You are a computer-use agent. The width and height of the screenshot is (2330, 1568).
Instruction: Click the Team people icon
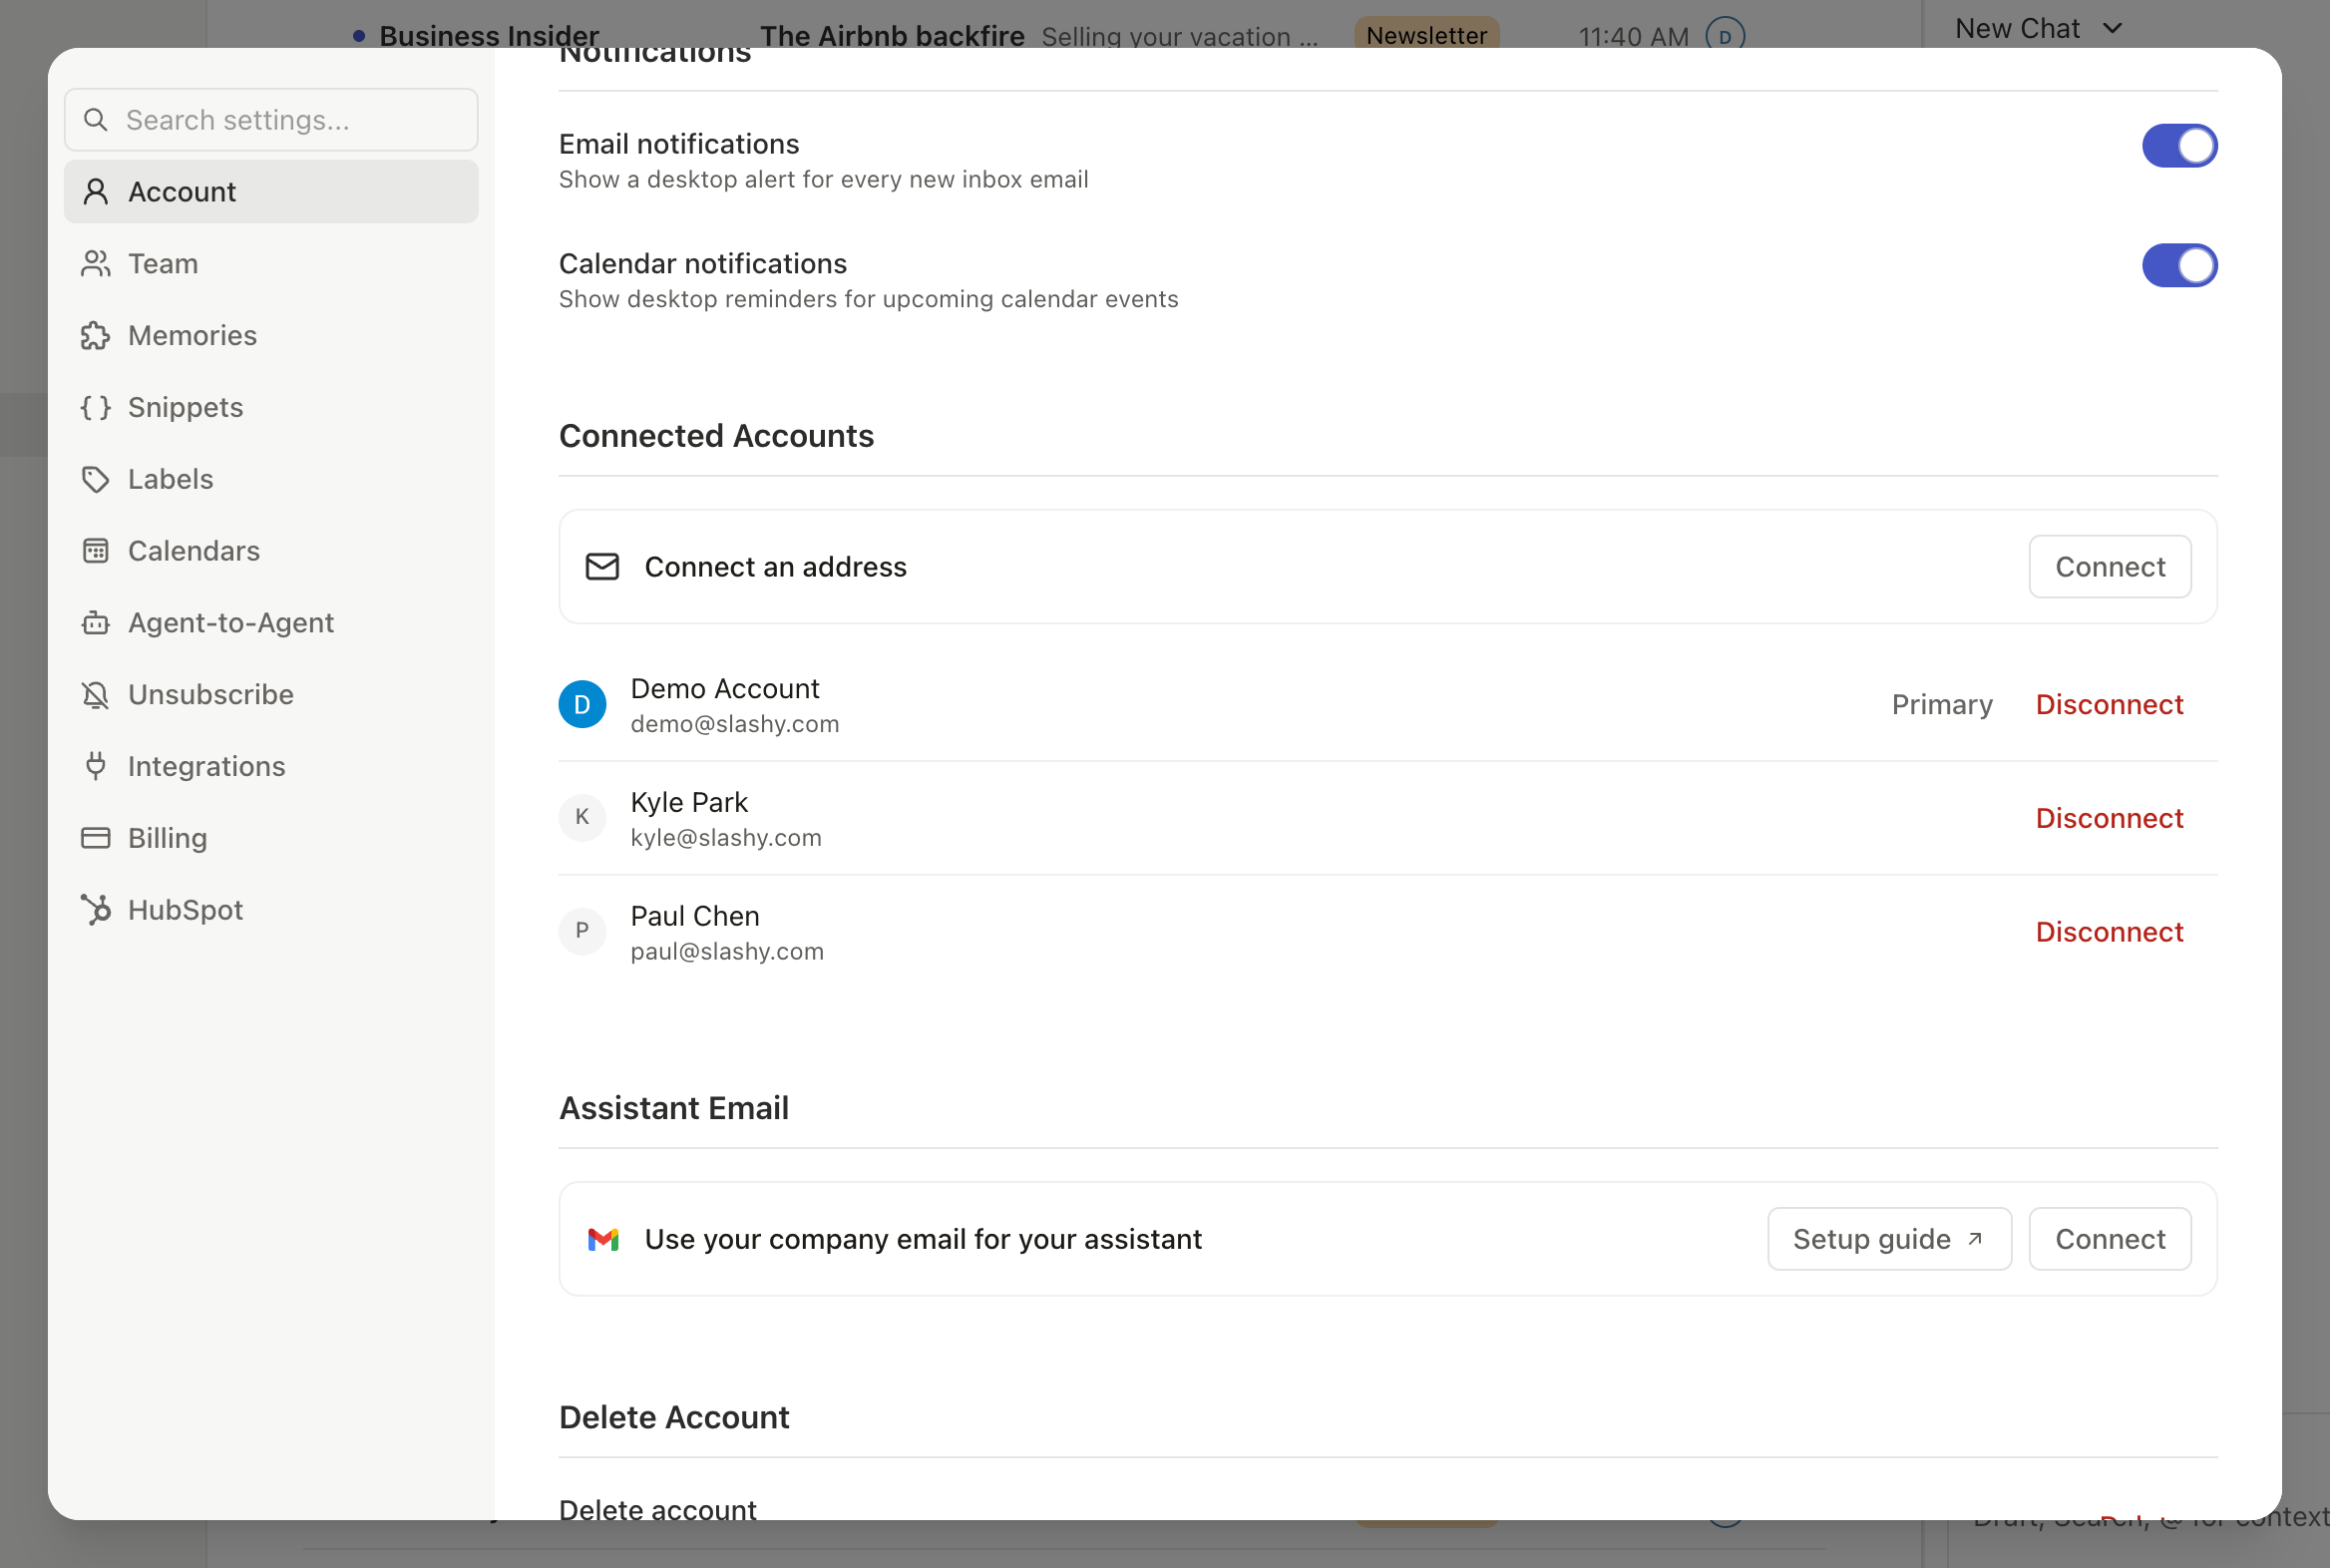click(96, 264)
